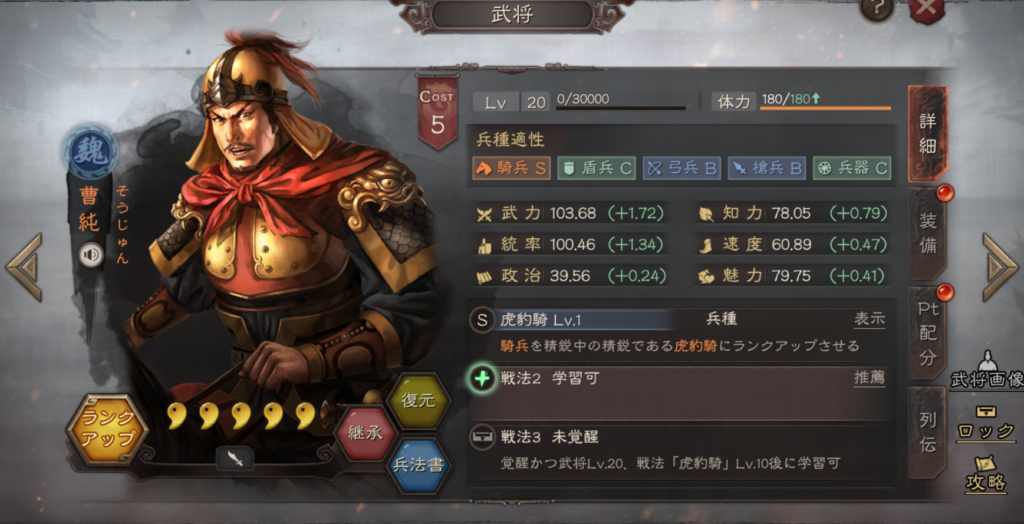This screenshot has width=1024, height=524.
Task: Open the 列伝 biography tab
Action: tap(927, 432)
